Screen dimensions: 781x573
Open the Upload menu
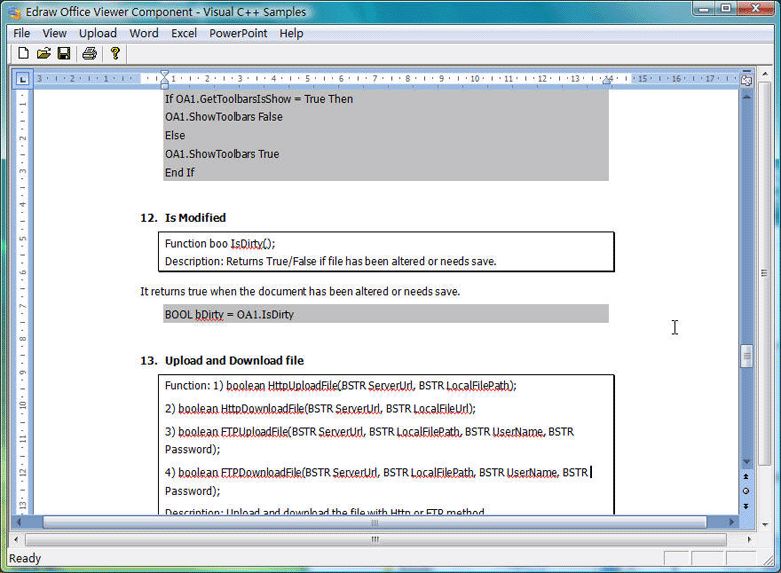pos(98,33)
